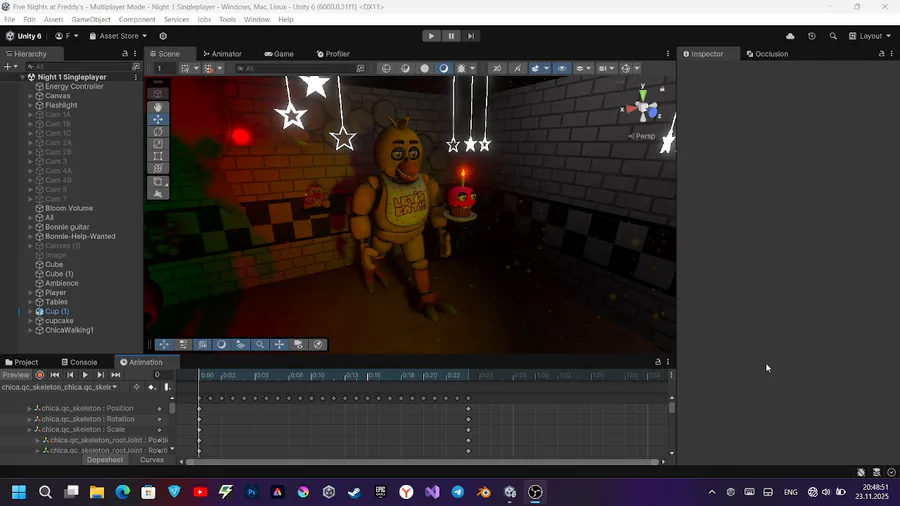Select the Hand view tool

coord(158,107)
